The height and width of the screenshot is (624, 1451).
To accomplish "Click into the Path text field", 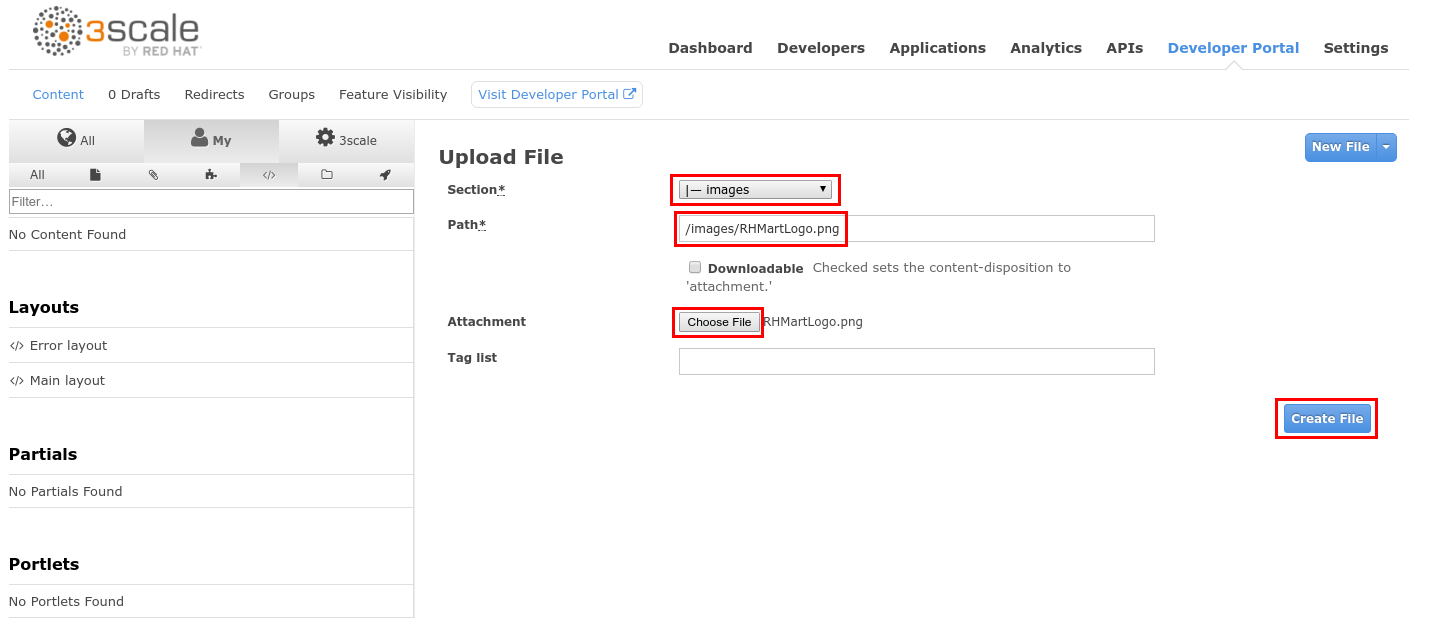I will click(x=915, y=229).
